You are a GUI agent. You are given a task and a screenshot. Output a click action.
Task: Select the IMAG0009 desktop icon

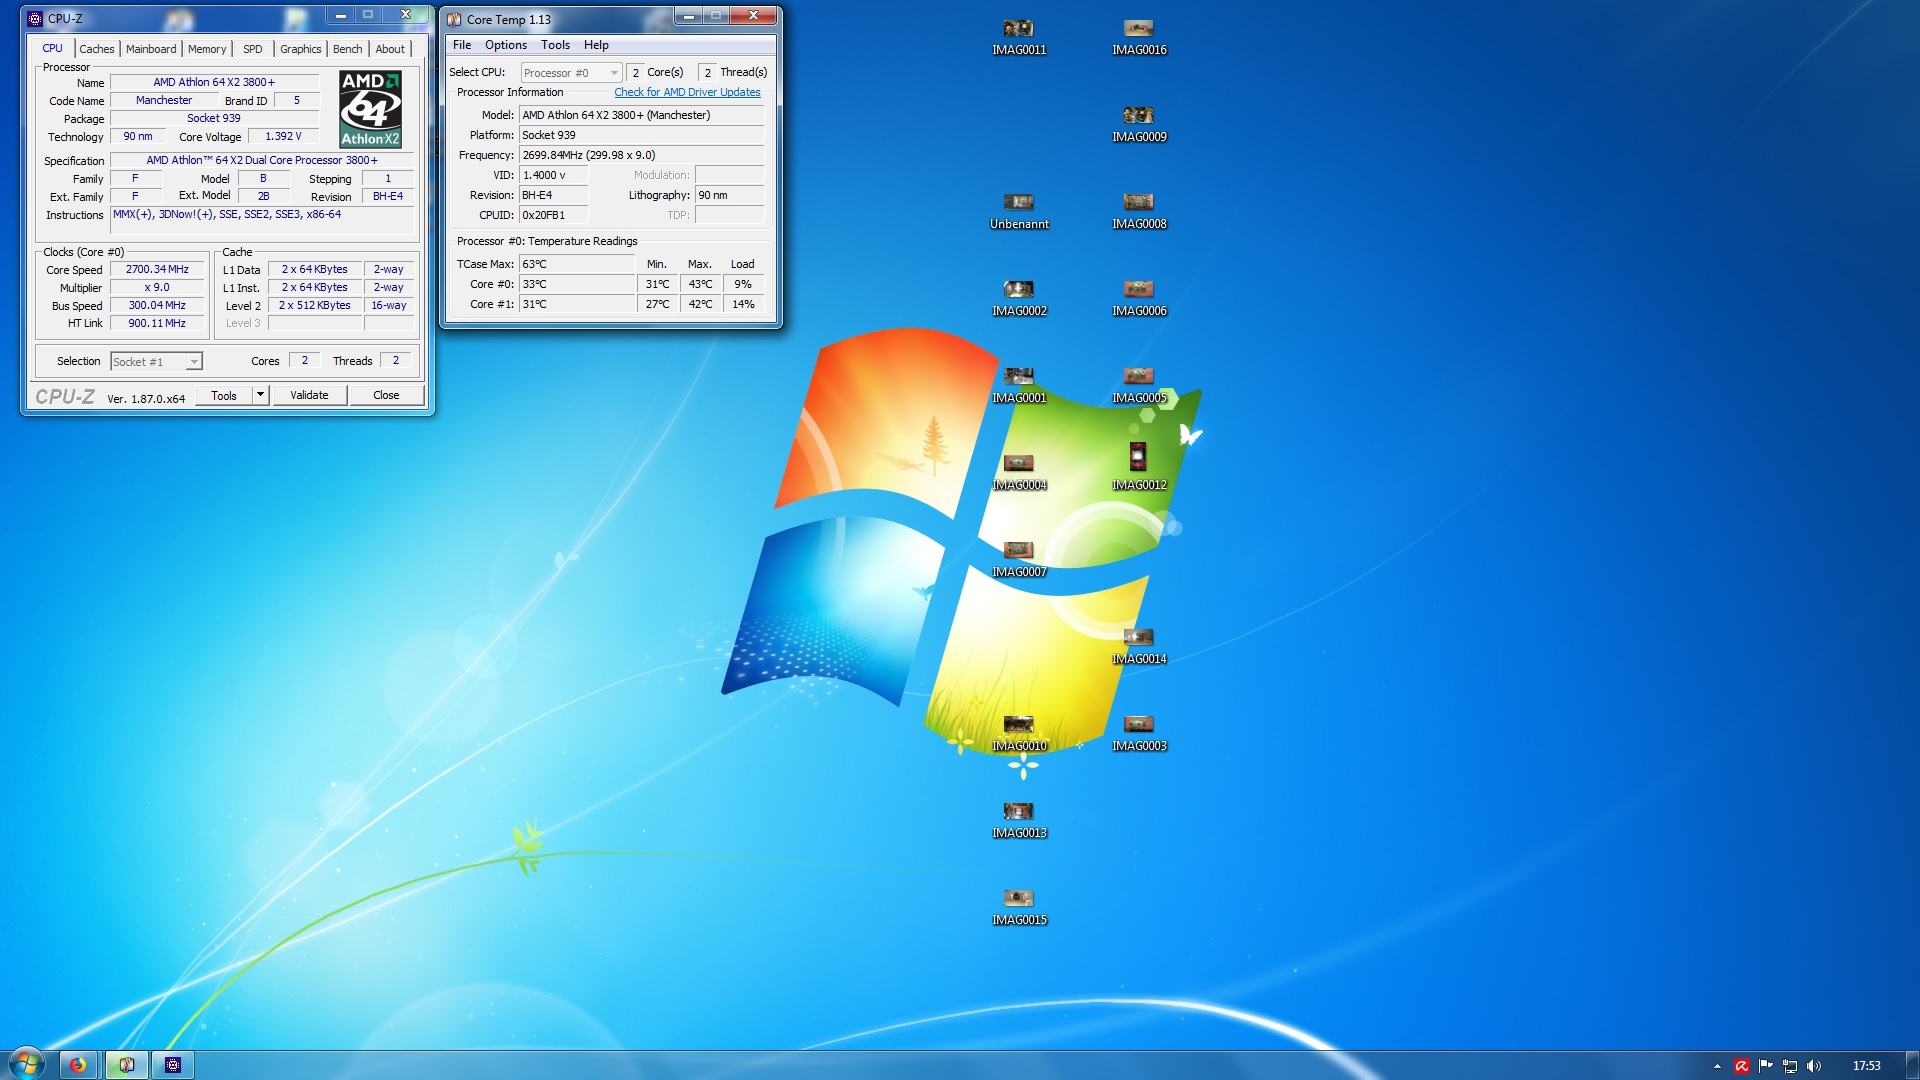(1138, 124)
